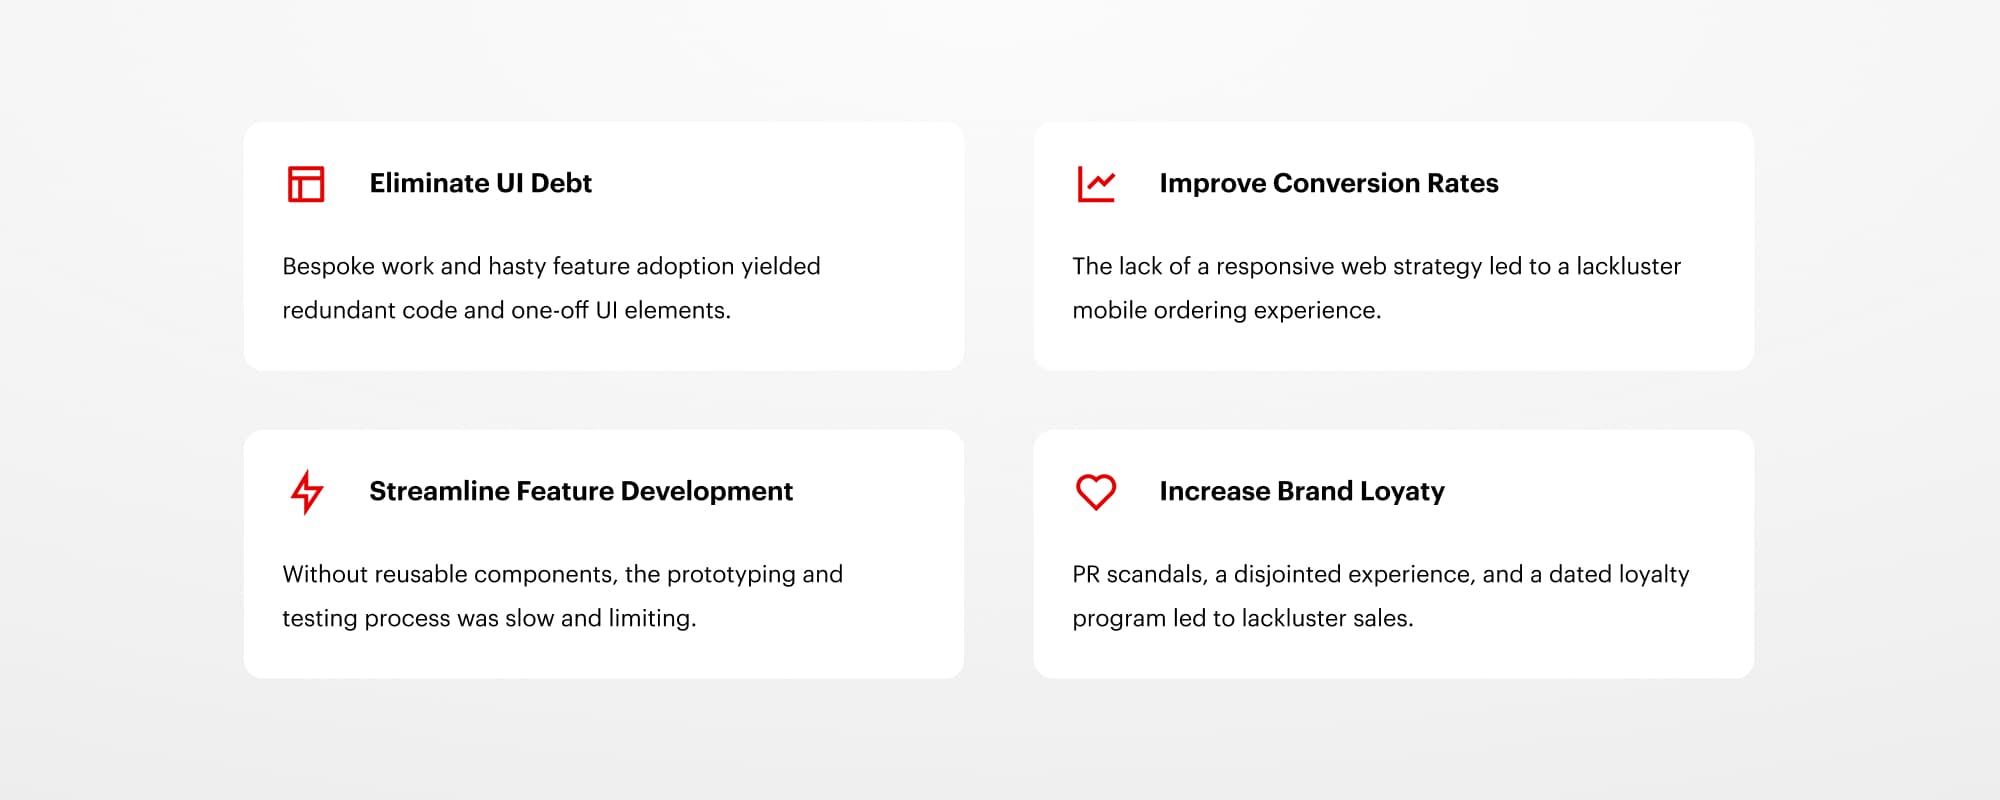Select the Increase Brand Loyaty card background
This screenshot has height=800, width=2000.
tap(1394, 554)
